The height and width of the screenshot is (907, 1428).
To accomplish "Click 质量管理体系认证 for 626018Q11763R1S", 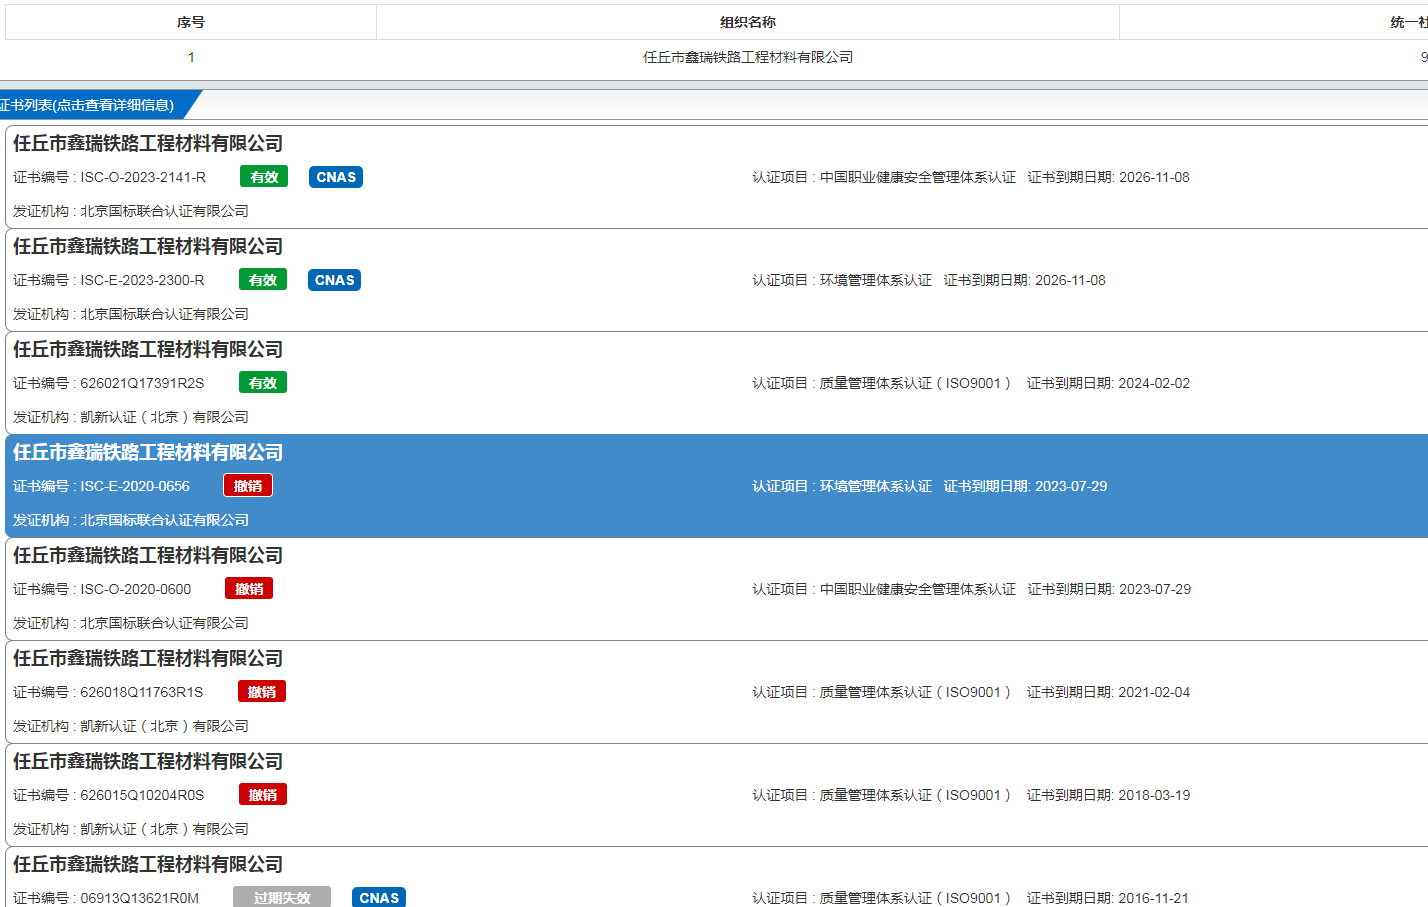I will pos(915,692).
